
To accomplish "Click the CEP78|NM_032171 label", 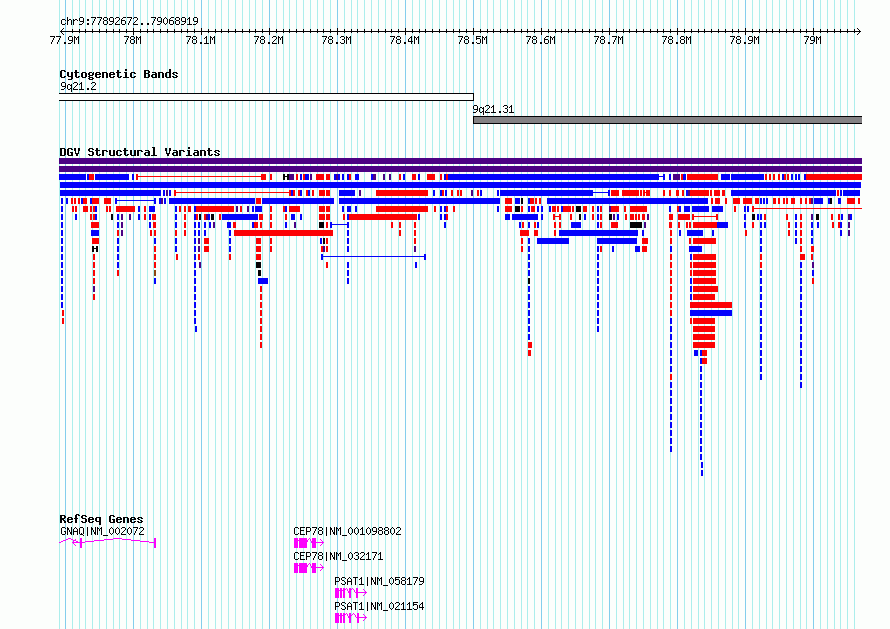I will click(338, 556).
